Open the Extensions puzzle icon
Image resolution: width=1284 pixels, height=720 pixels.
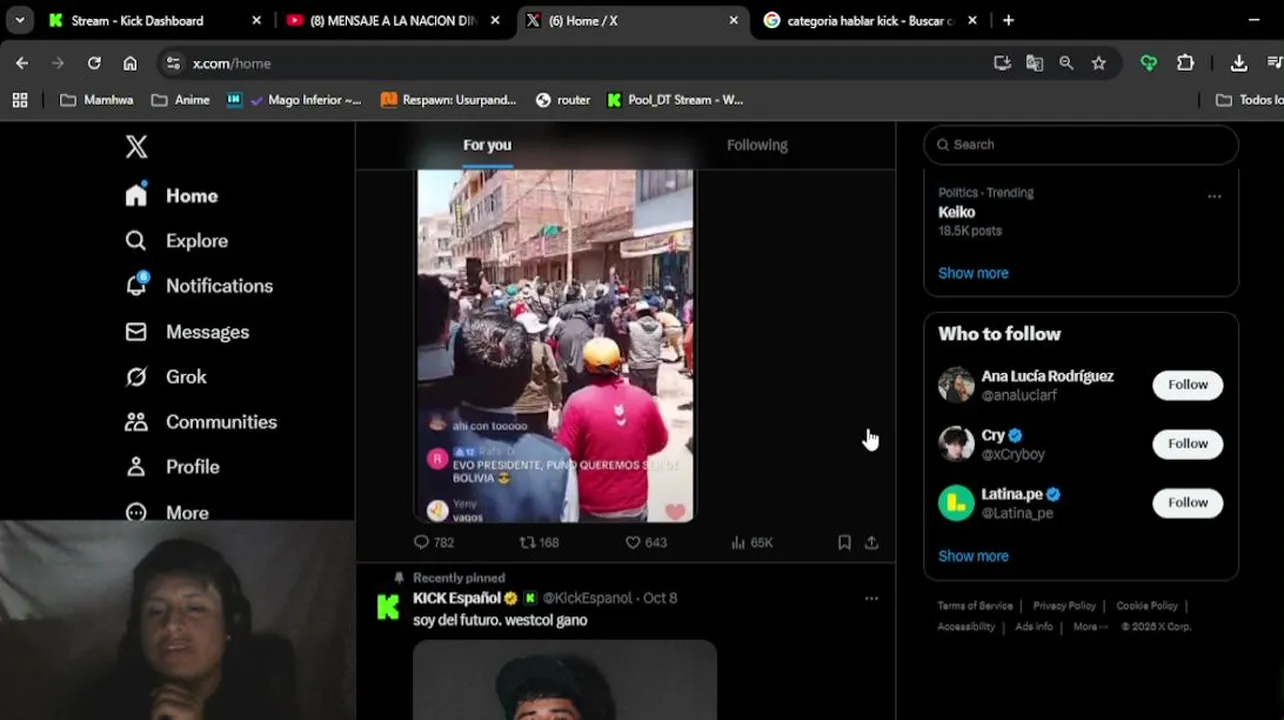[x=1185, y=63]
